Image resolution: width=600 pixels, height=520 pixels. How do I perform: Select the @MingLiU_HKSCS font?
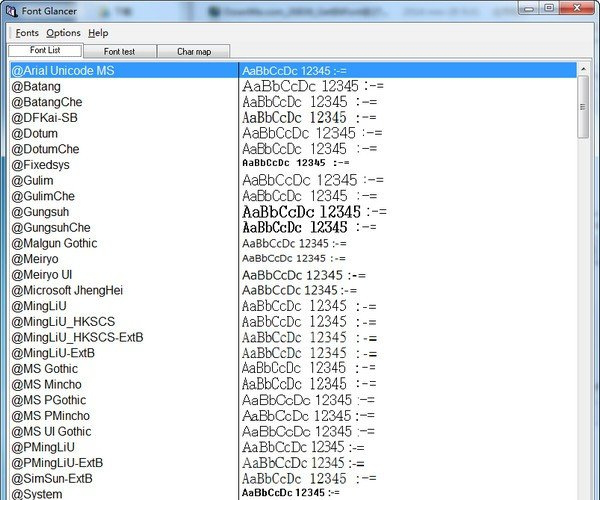coord(63,322)
